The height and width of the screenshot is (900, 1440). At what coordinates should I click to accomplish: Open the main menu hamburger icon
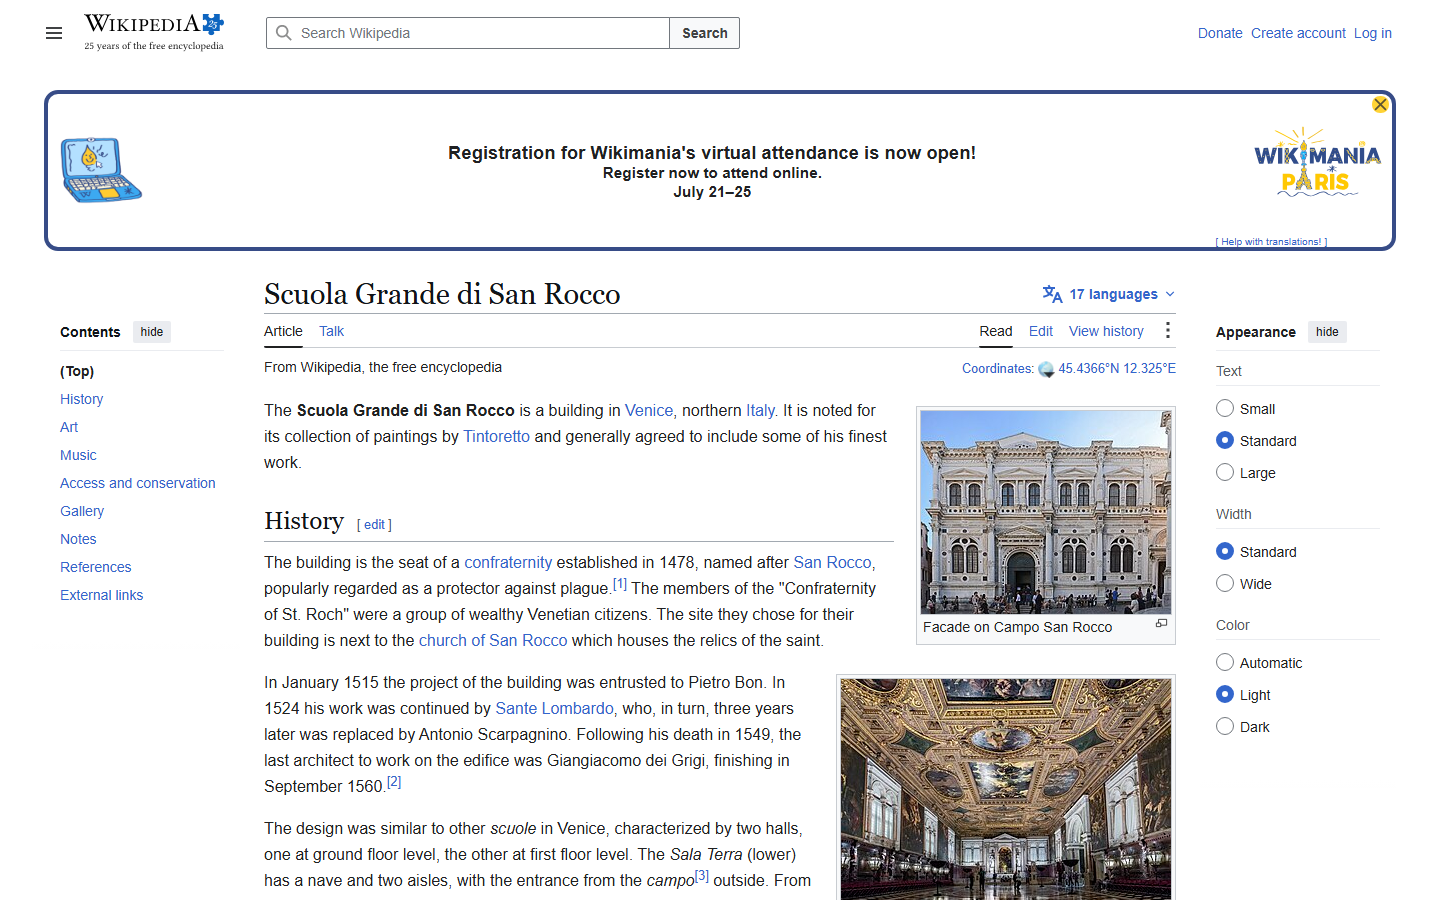pyautogui.click(x=54, y=33)
